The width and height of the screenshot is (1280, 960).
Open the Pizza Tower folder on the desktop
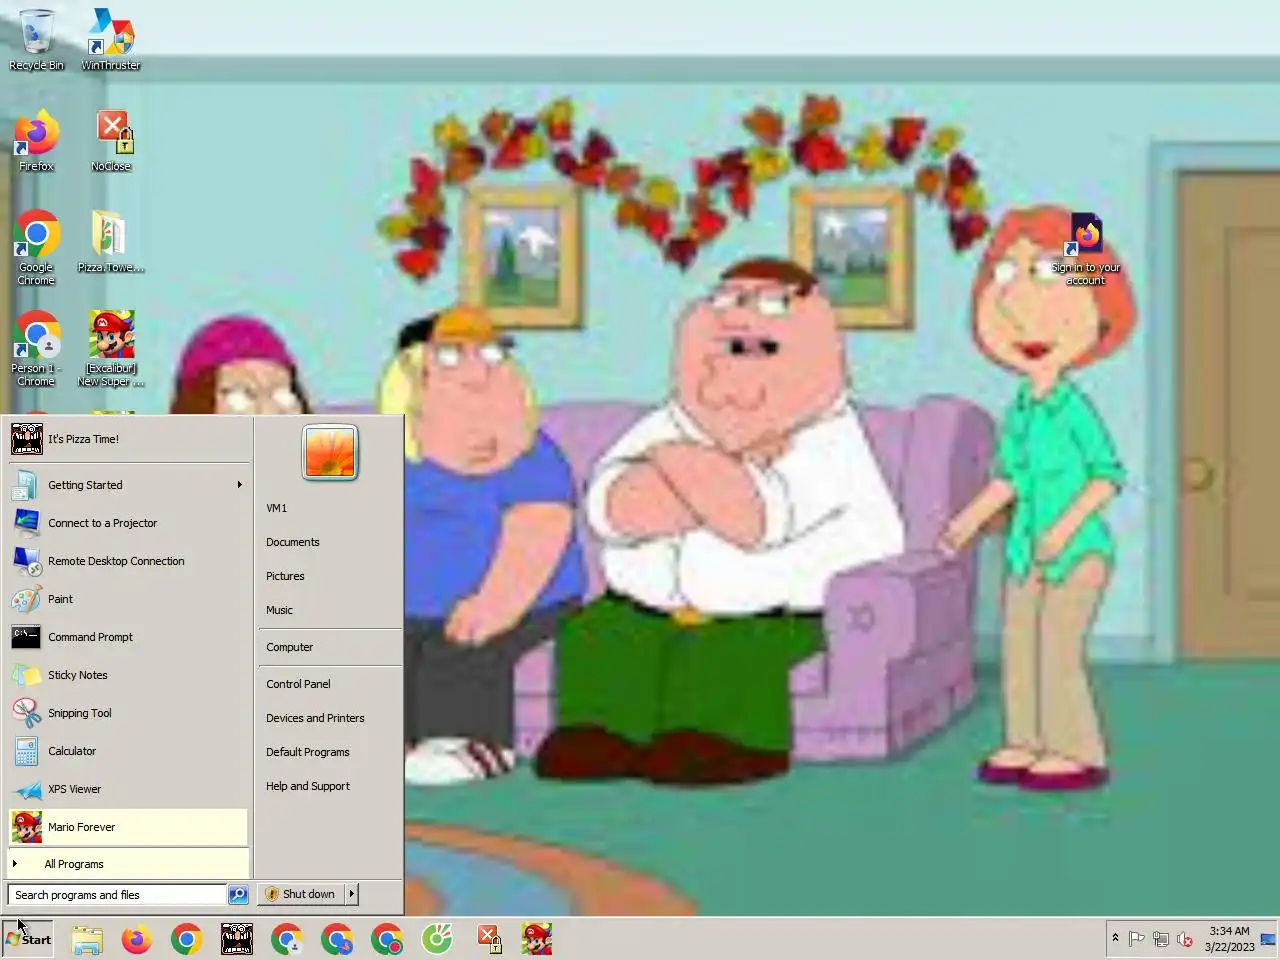(x=111, y=242)
